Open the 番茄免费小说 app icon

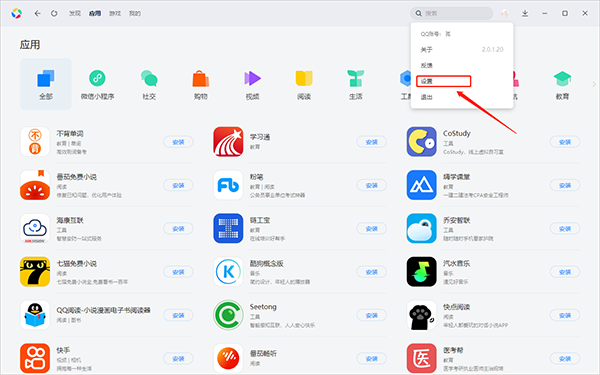click(x=35, y=185)
